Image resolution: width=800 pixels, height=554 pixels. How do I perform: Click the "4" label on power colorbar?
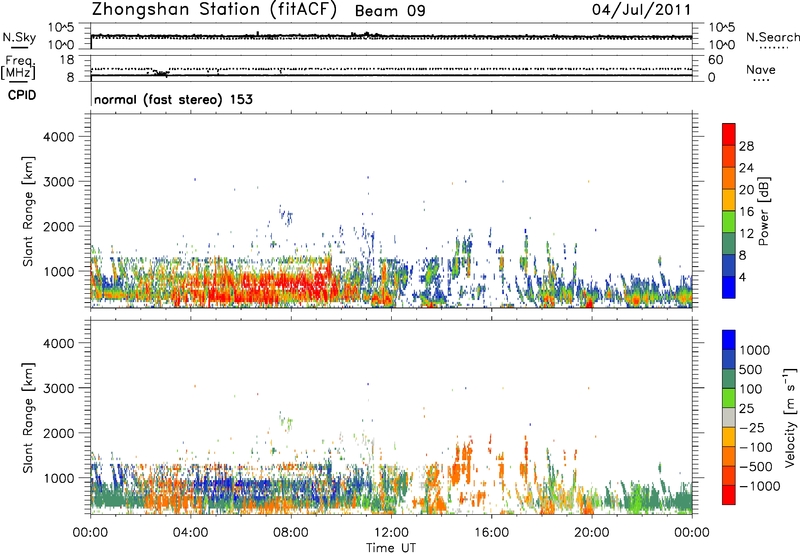pos(743,278)
